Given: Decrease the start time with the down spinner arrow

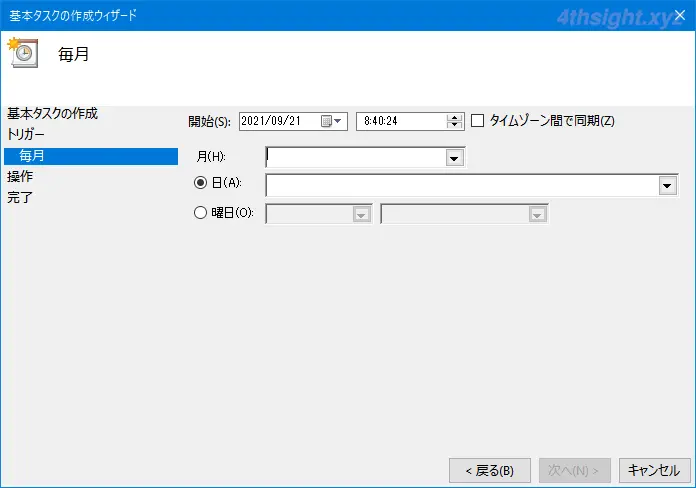Looking at the screenshot, I should coord(454,125).
